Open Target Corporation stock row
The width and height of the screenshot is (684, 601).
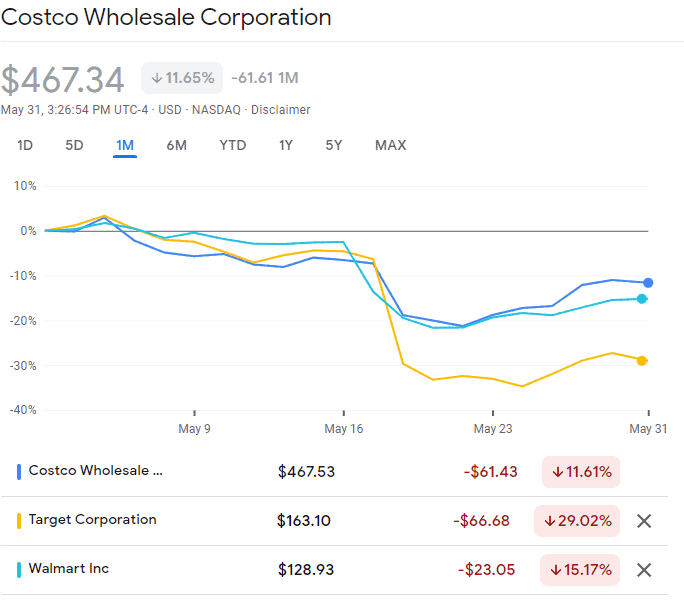[x=92, y=520]
